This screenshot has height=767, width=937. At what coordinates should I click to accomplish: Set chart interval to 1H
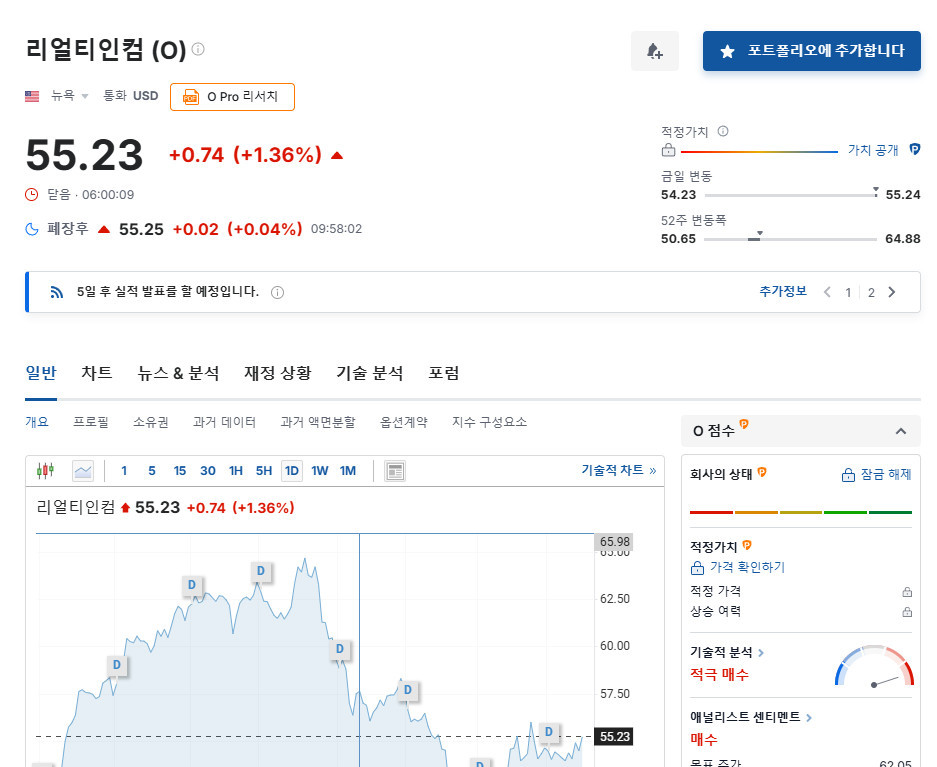tap(236, 471)
